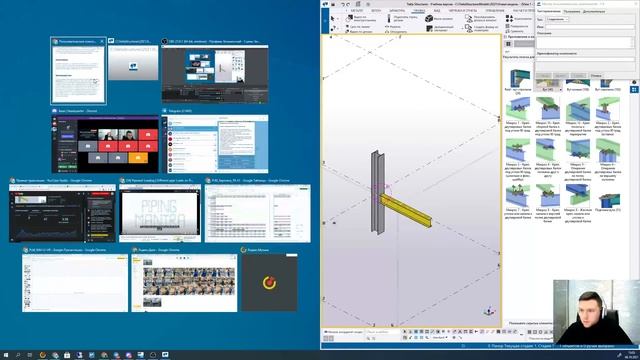640x360 pixels.
Task: Open Task View from the taskbar
Action: point(30,355)
